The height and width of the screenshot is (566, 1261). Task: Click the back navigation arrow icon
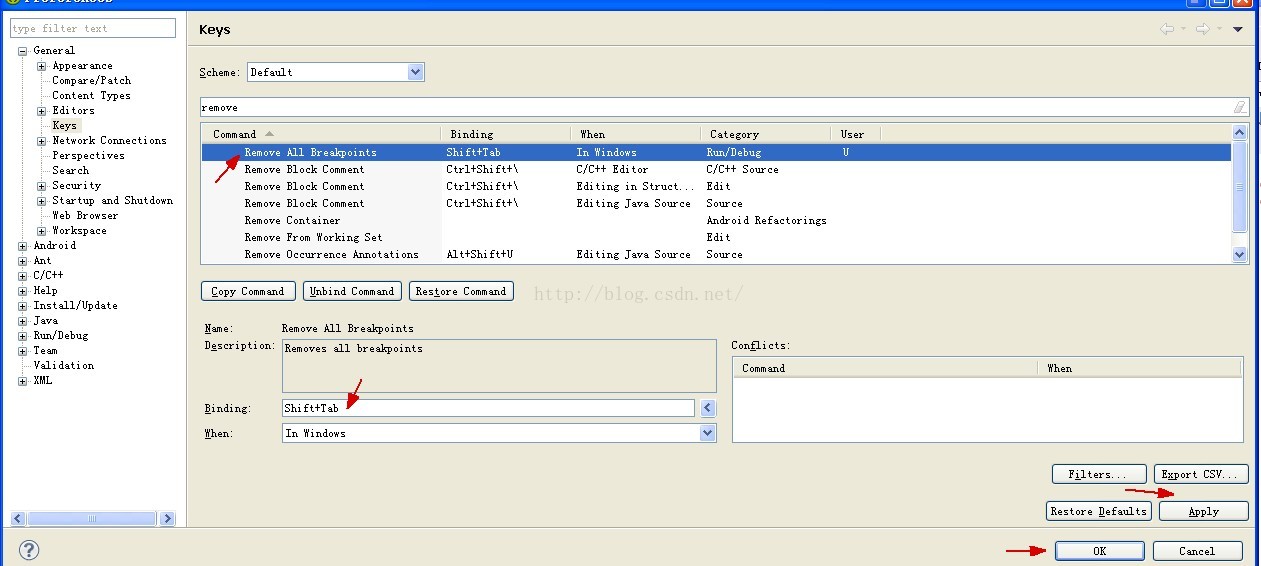[1166, 30]
